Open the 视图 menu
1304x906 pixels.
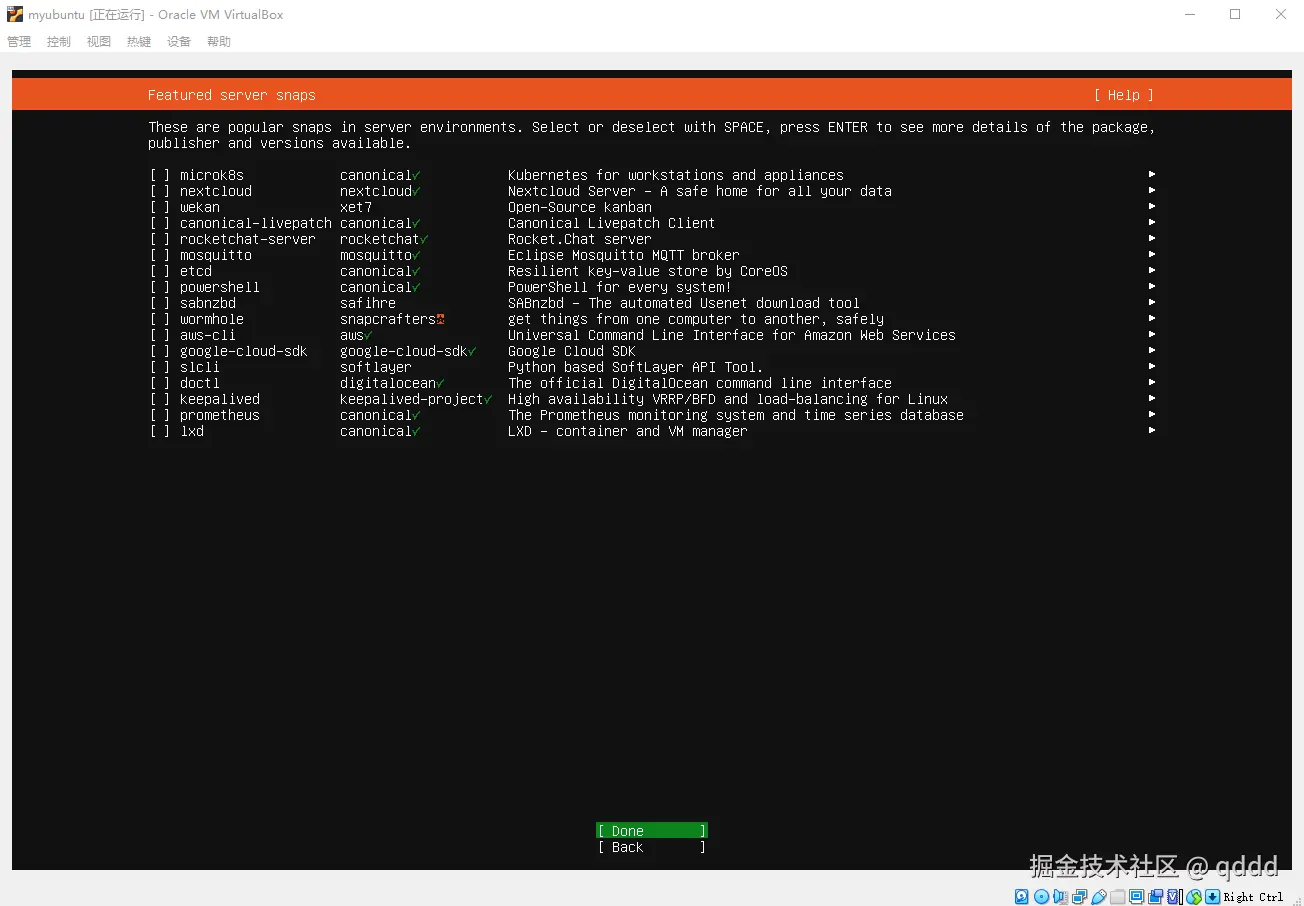tap(99, 42)
